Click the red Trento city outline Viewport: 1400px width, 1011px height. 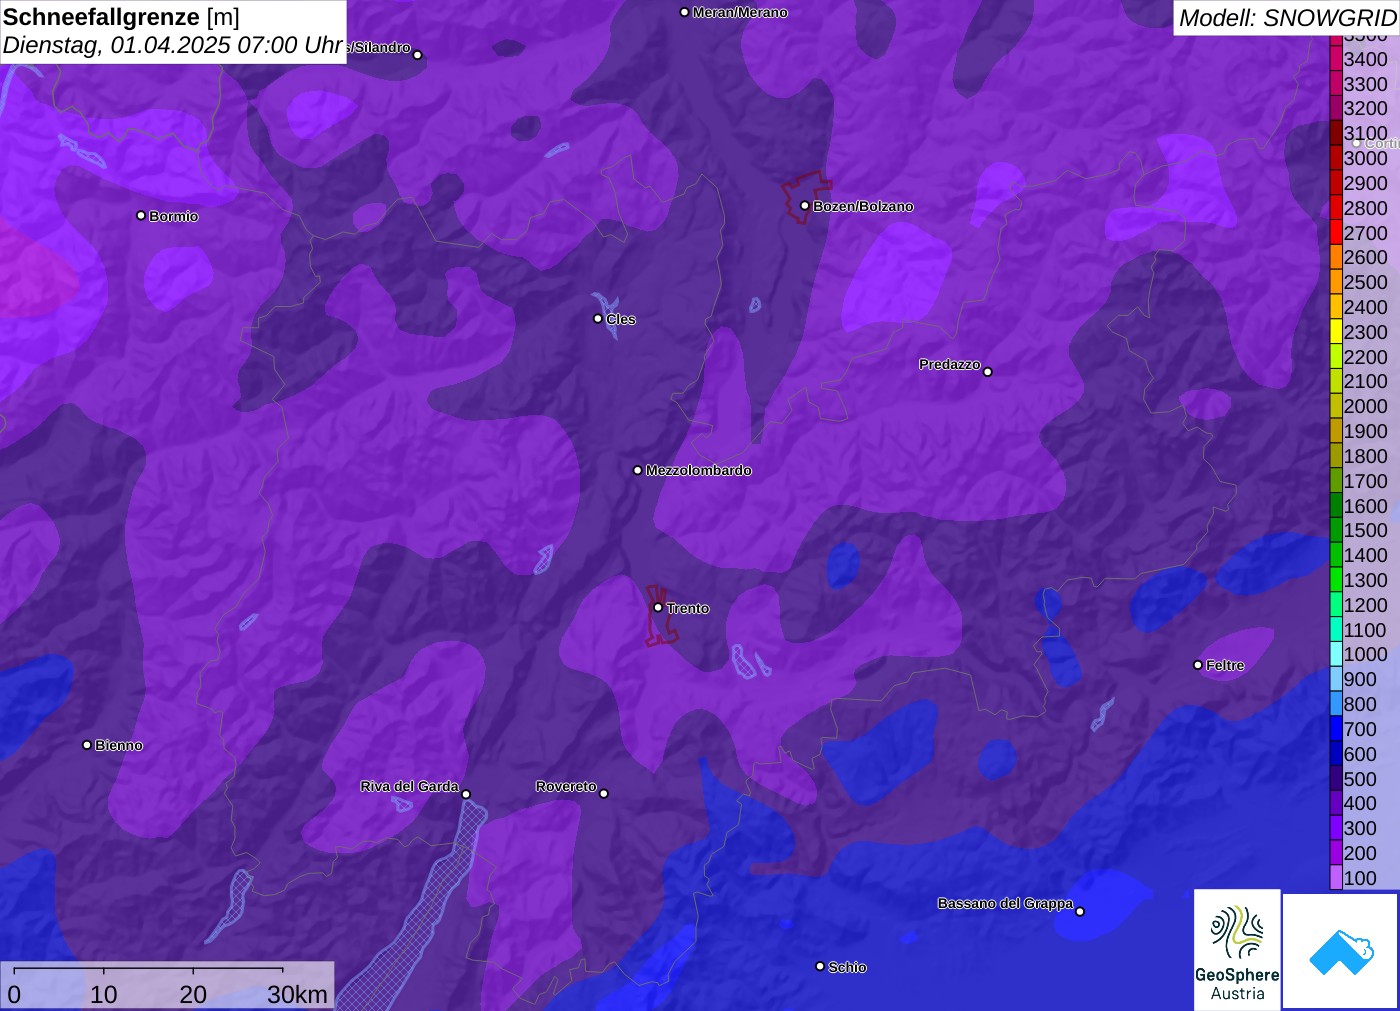660,614
